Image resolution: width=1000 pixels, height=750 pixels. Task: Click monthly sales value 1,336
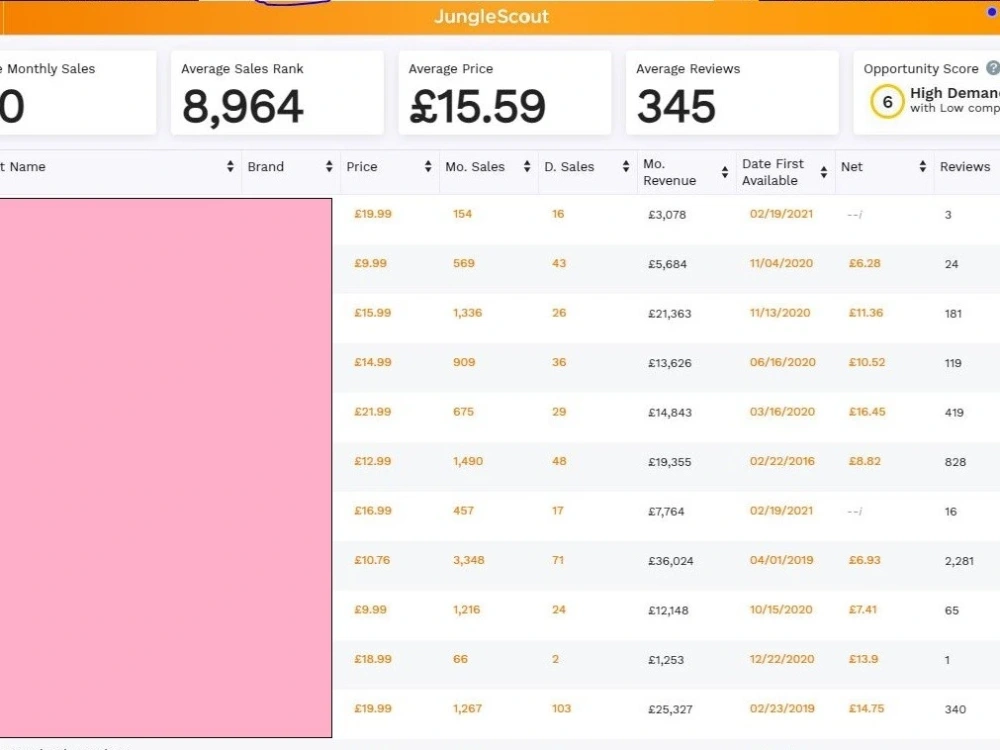point(467,312)
